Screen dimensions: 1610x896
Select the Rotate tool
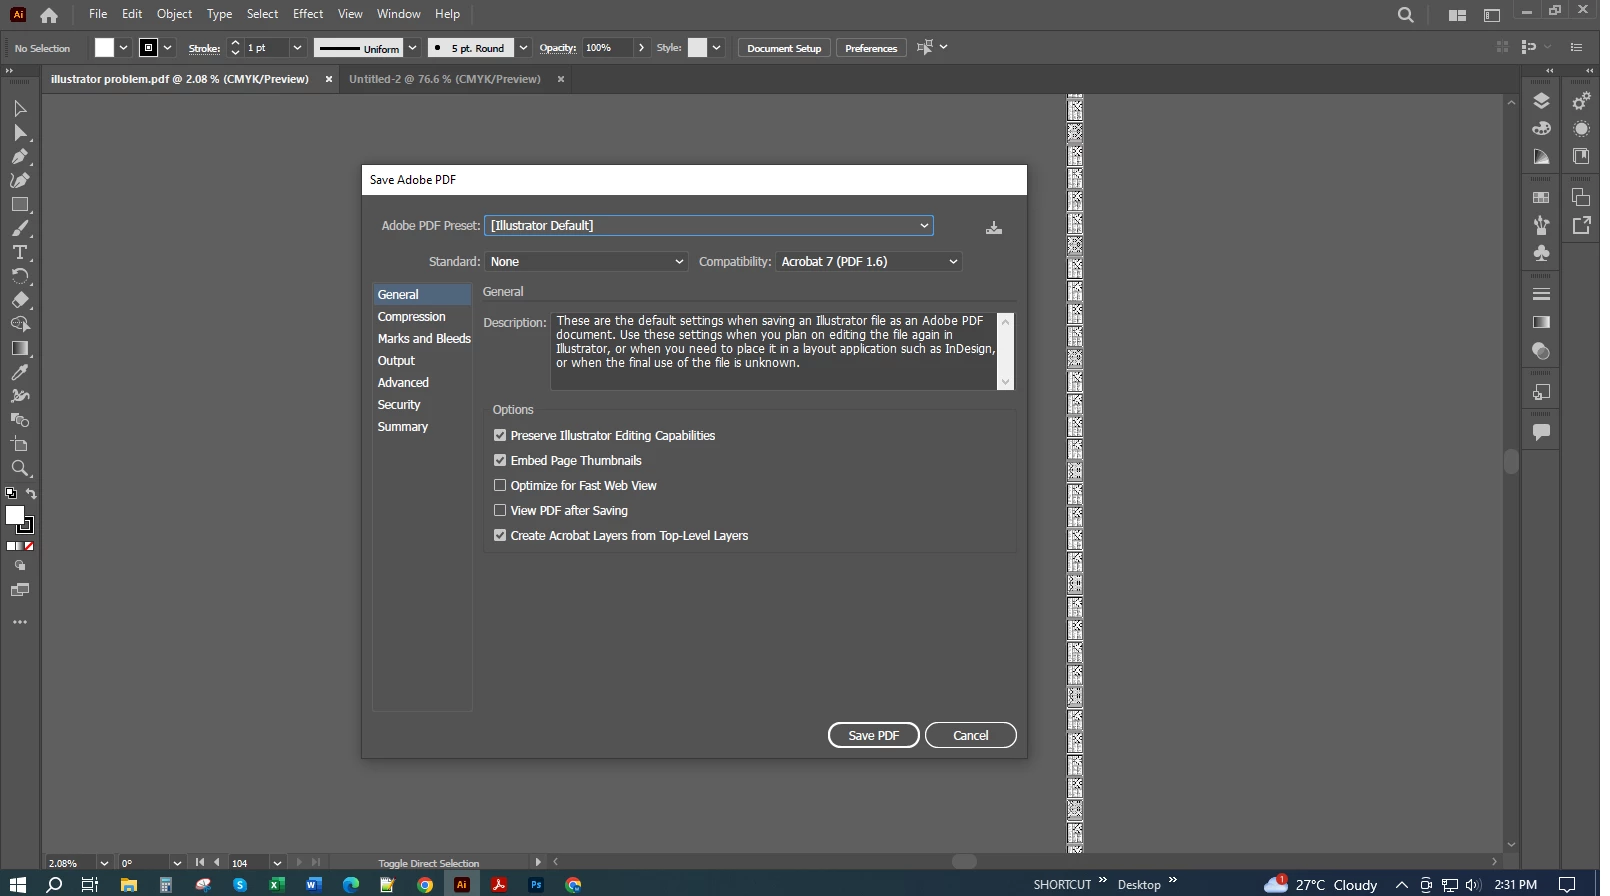pos(19,276)
